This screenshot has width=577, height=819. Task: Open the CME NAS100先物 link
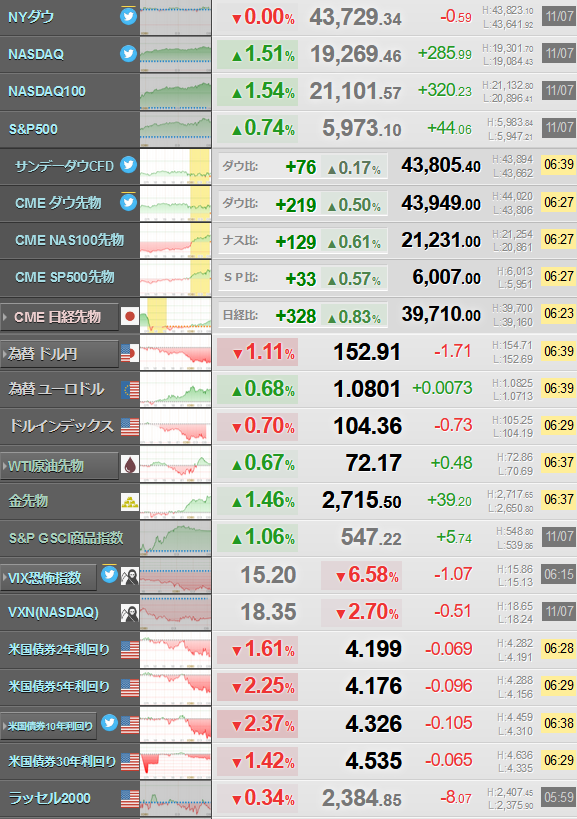click(69, 240)
